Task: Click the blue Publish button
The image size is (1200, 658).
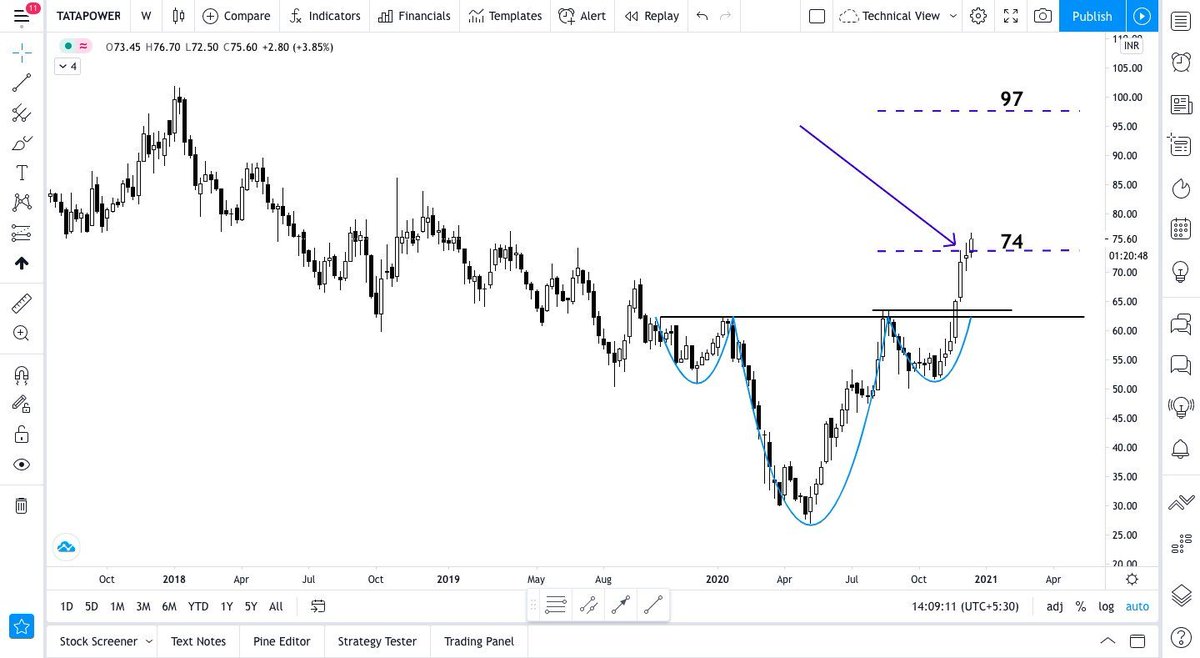Action: [1092, 16]
